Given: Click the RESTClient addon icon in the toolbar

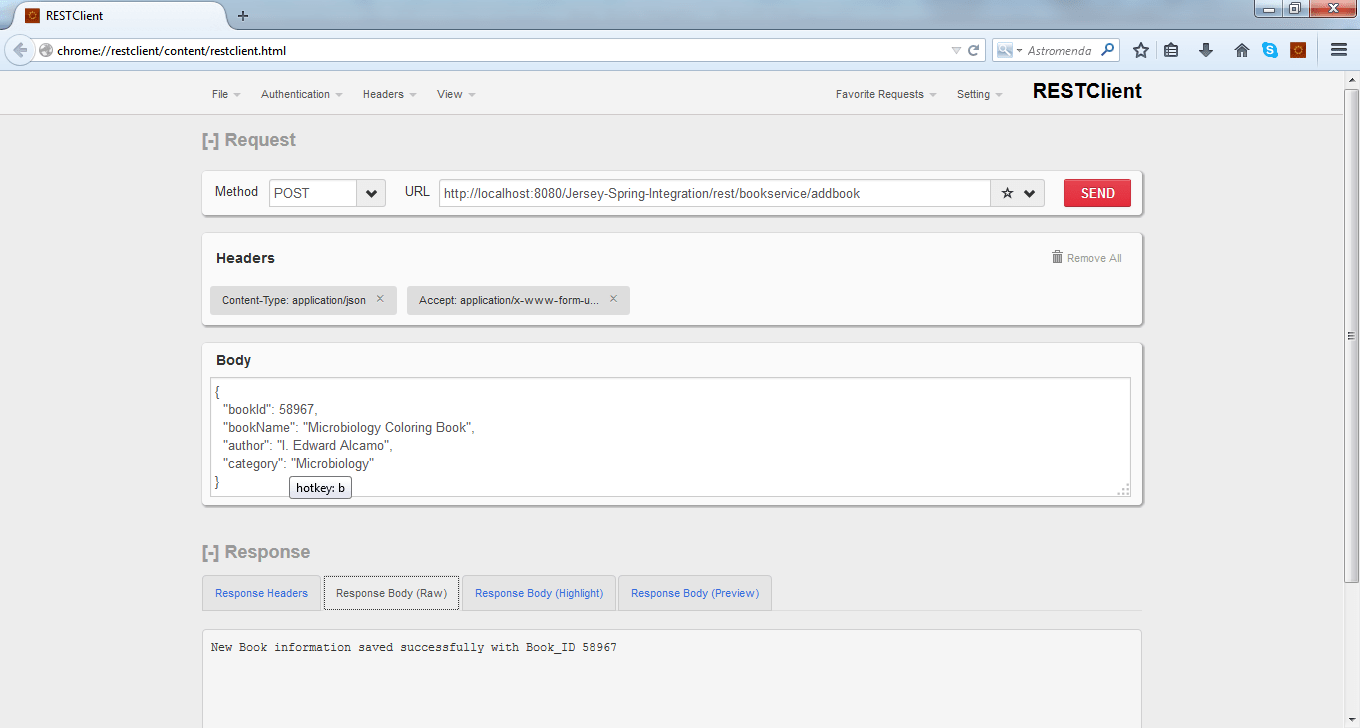Looking at the screenshot, I should click(1299, 49).
